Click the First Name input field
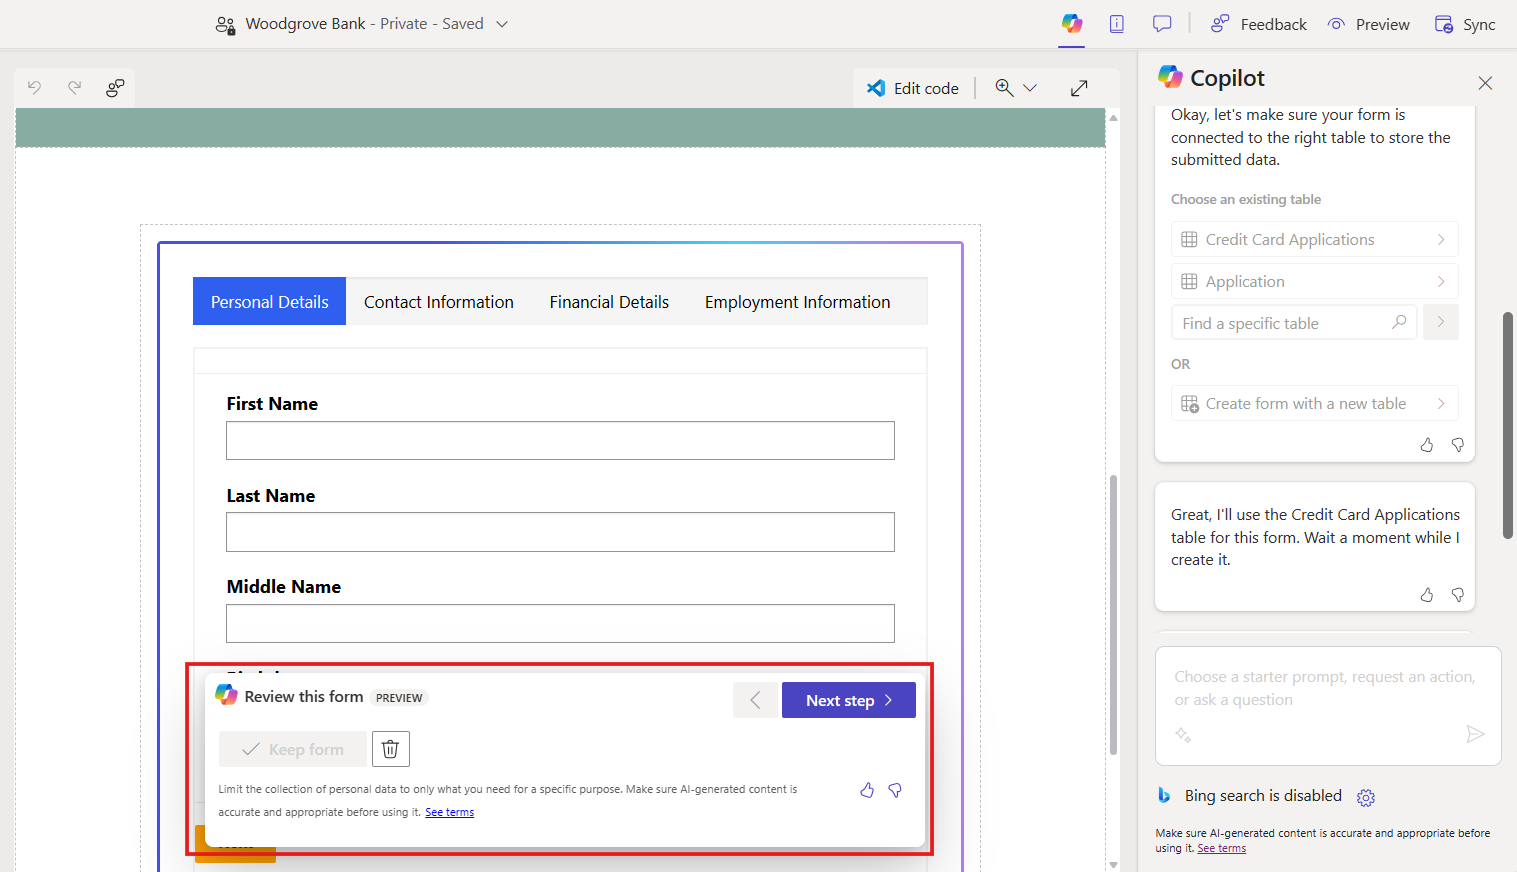 point(560,440)
